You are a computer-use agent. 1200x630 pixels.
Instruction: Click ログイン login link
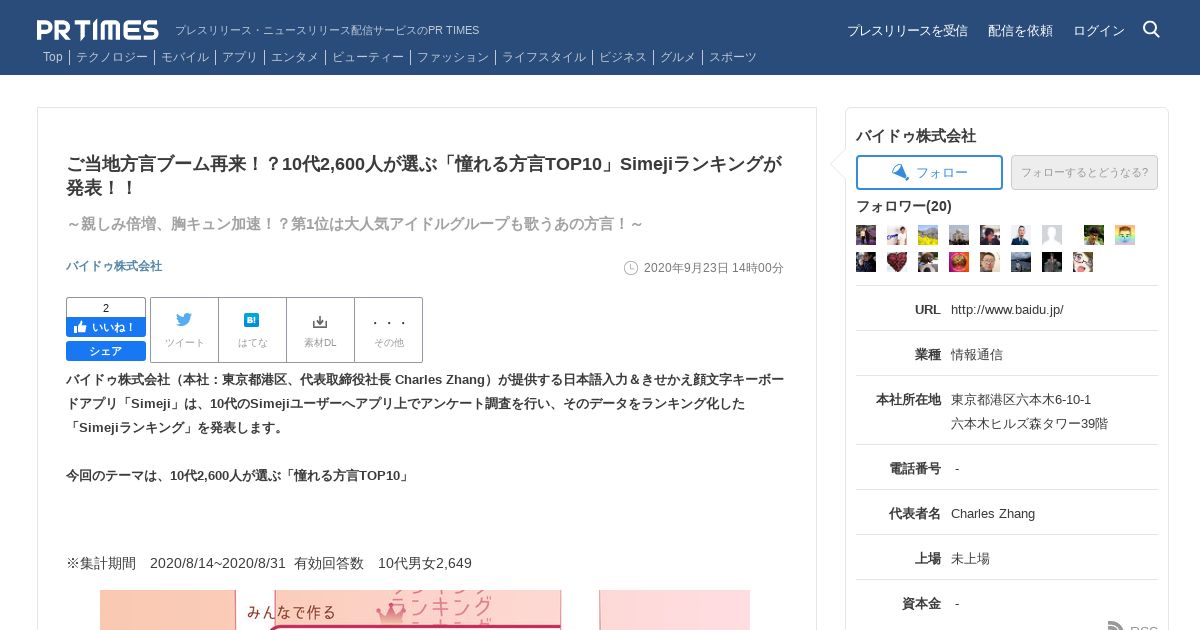tap(1099, 31)
